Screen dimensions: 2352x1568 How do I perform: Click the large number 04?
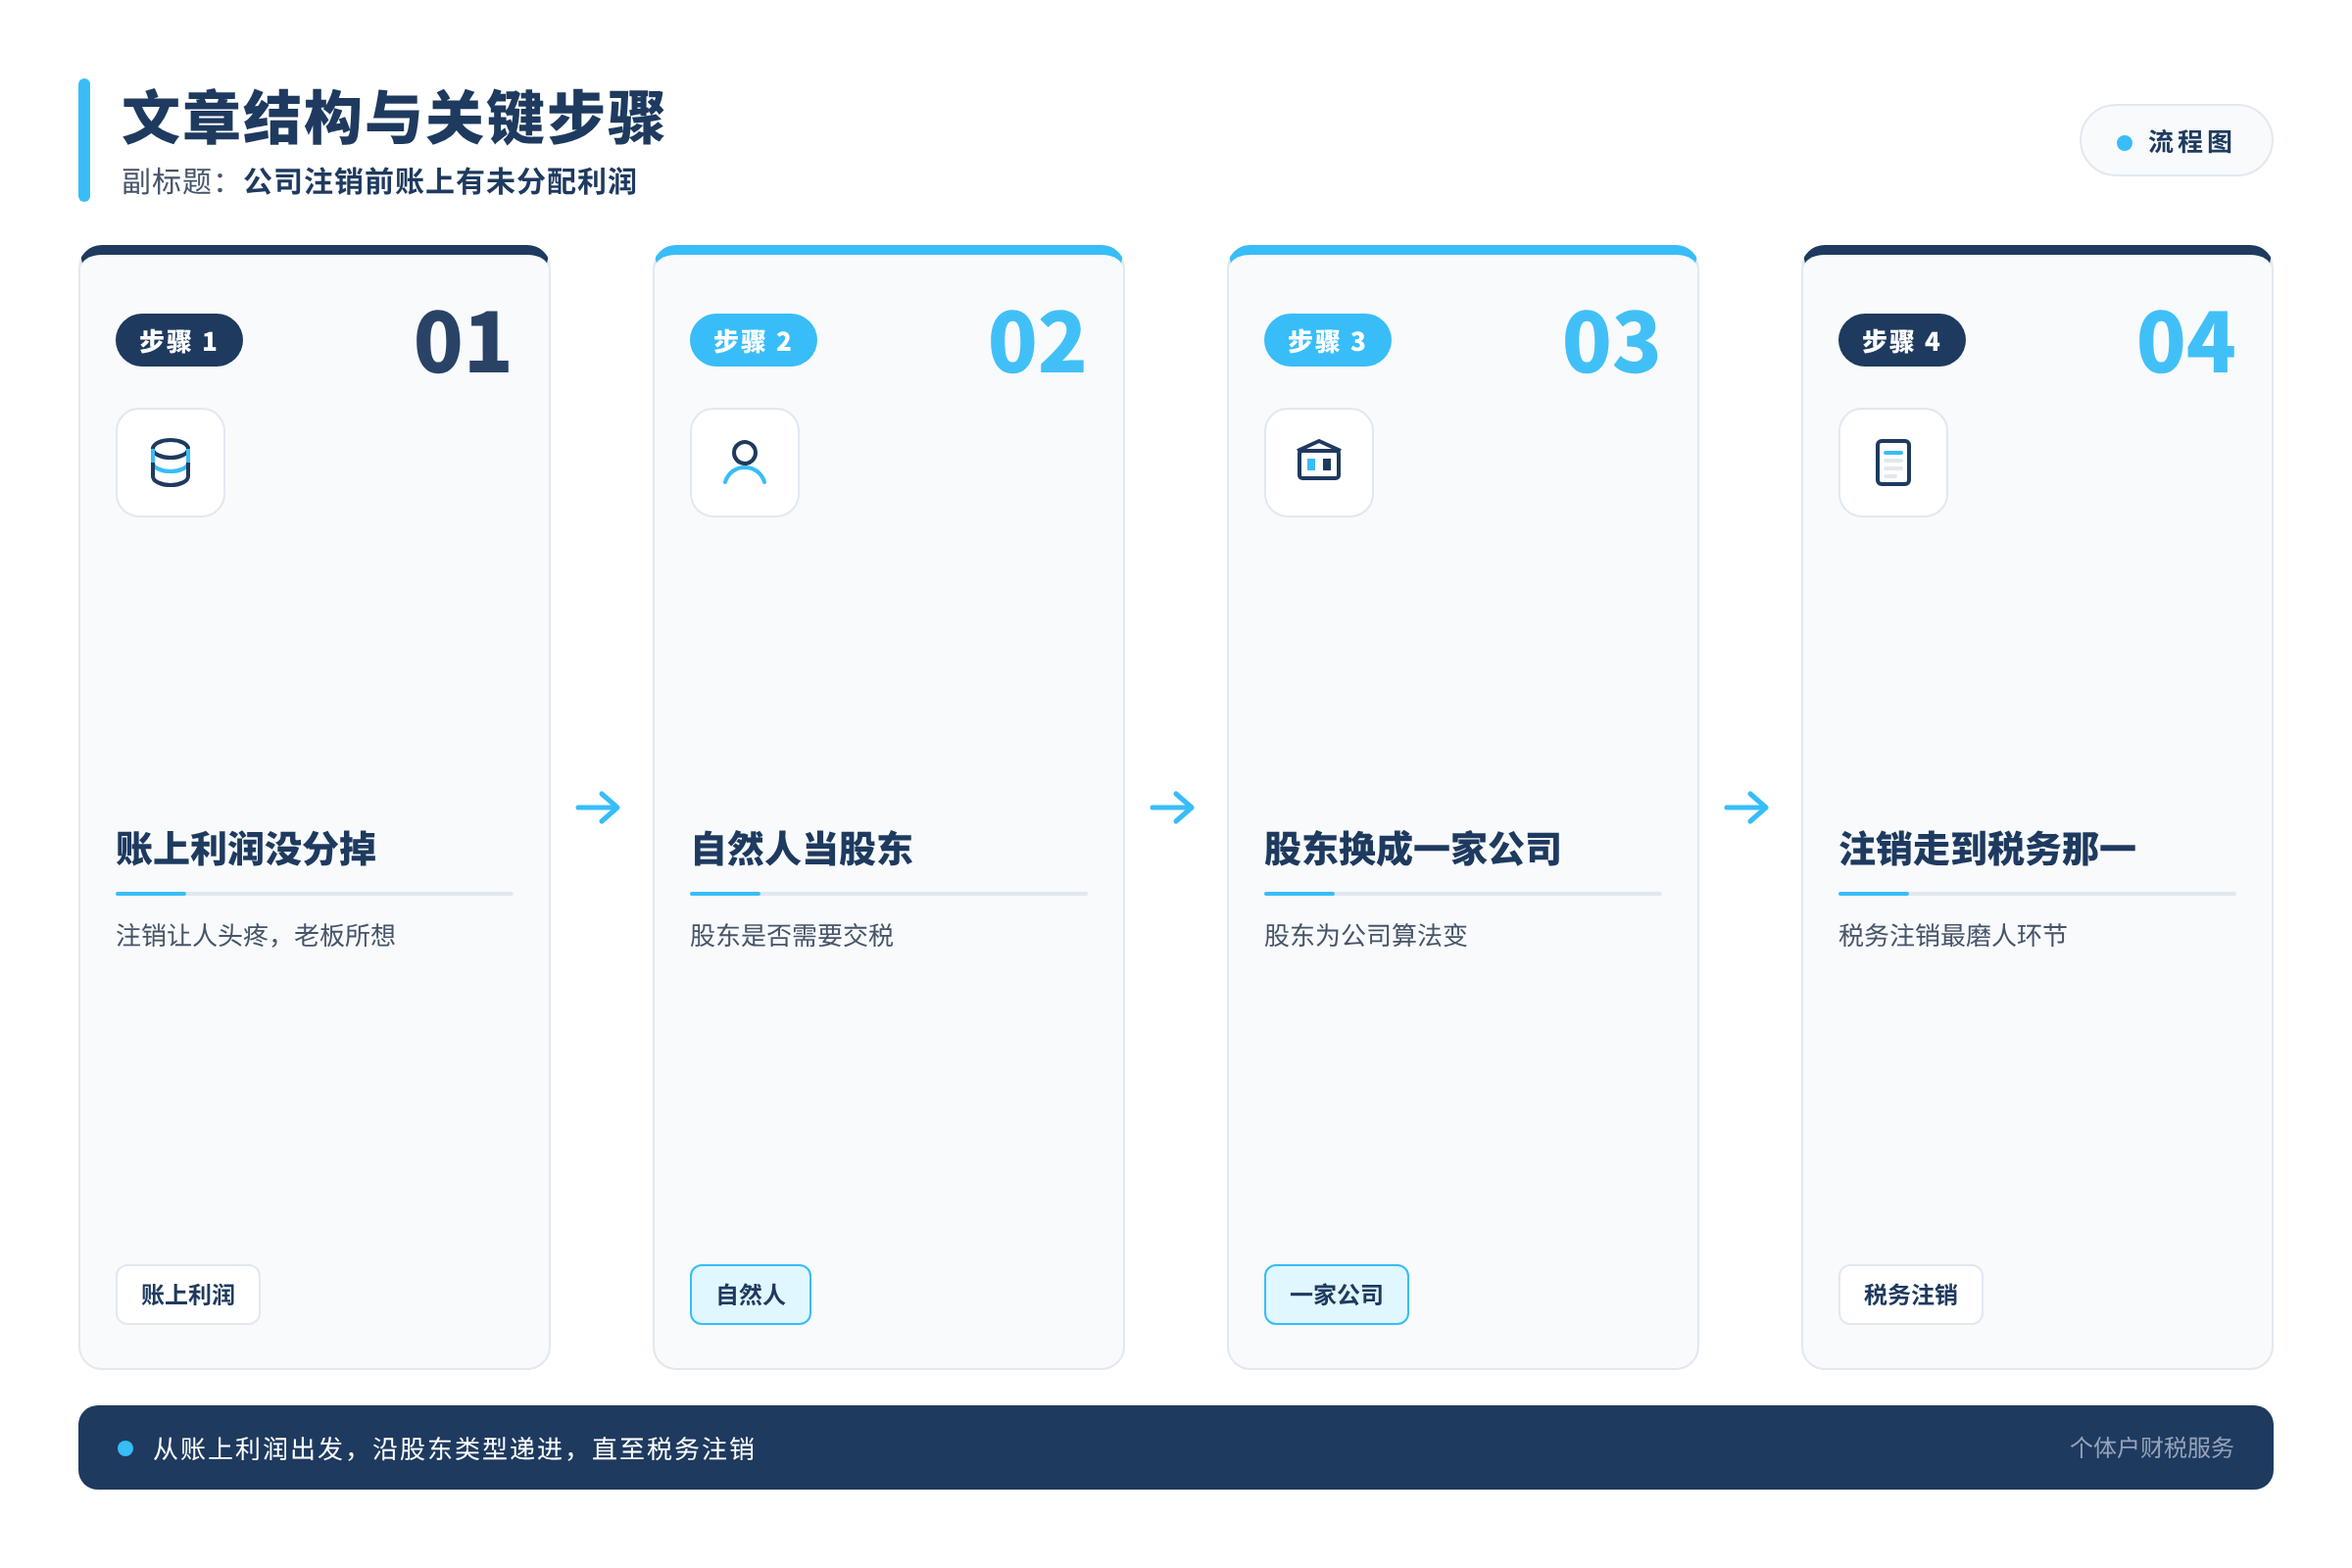2185,342
